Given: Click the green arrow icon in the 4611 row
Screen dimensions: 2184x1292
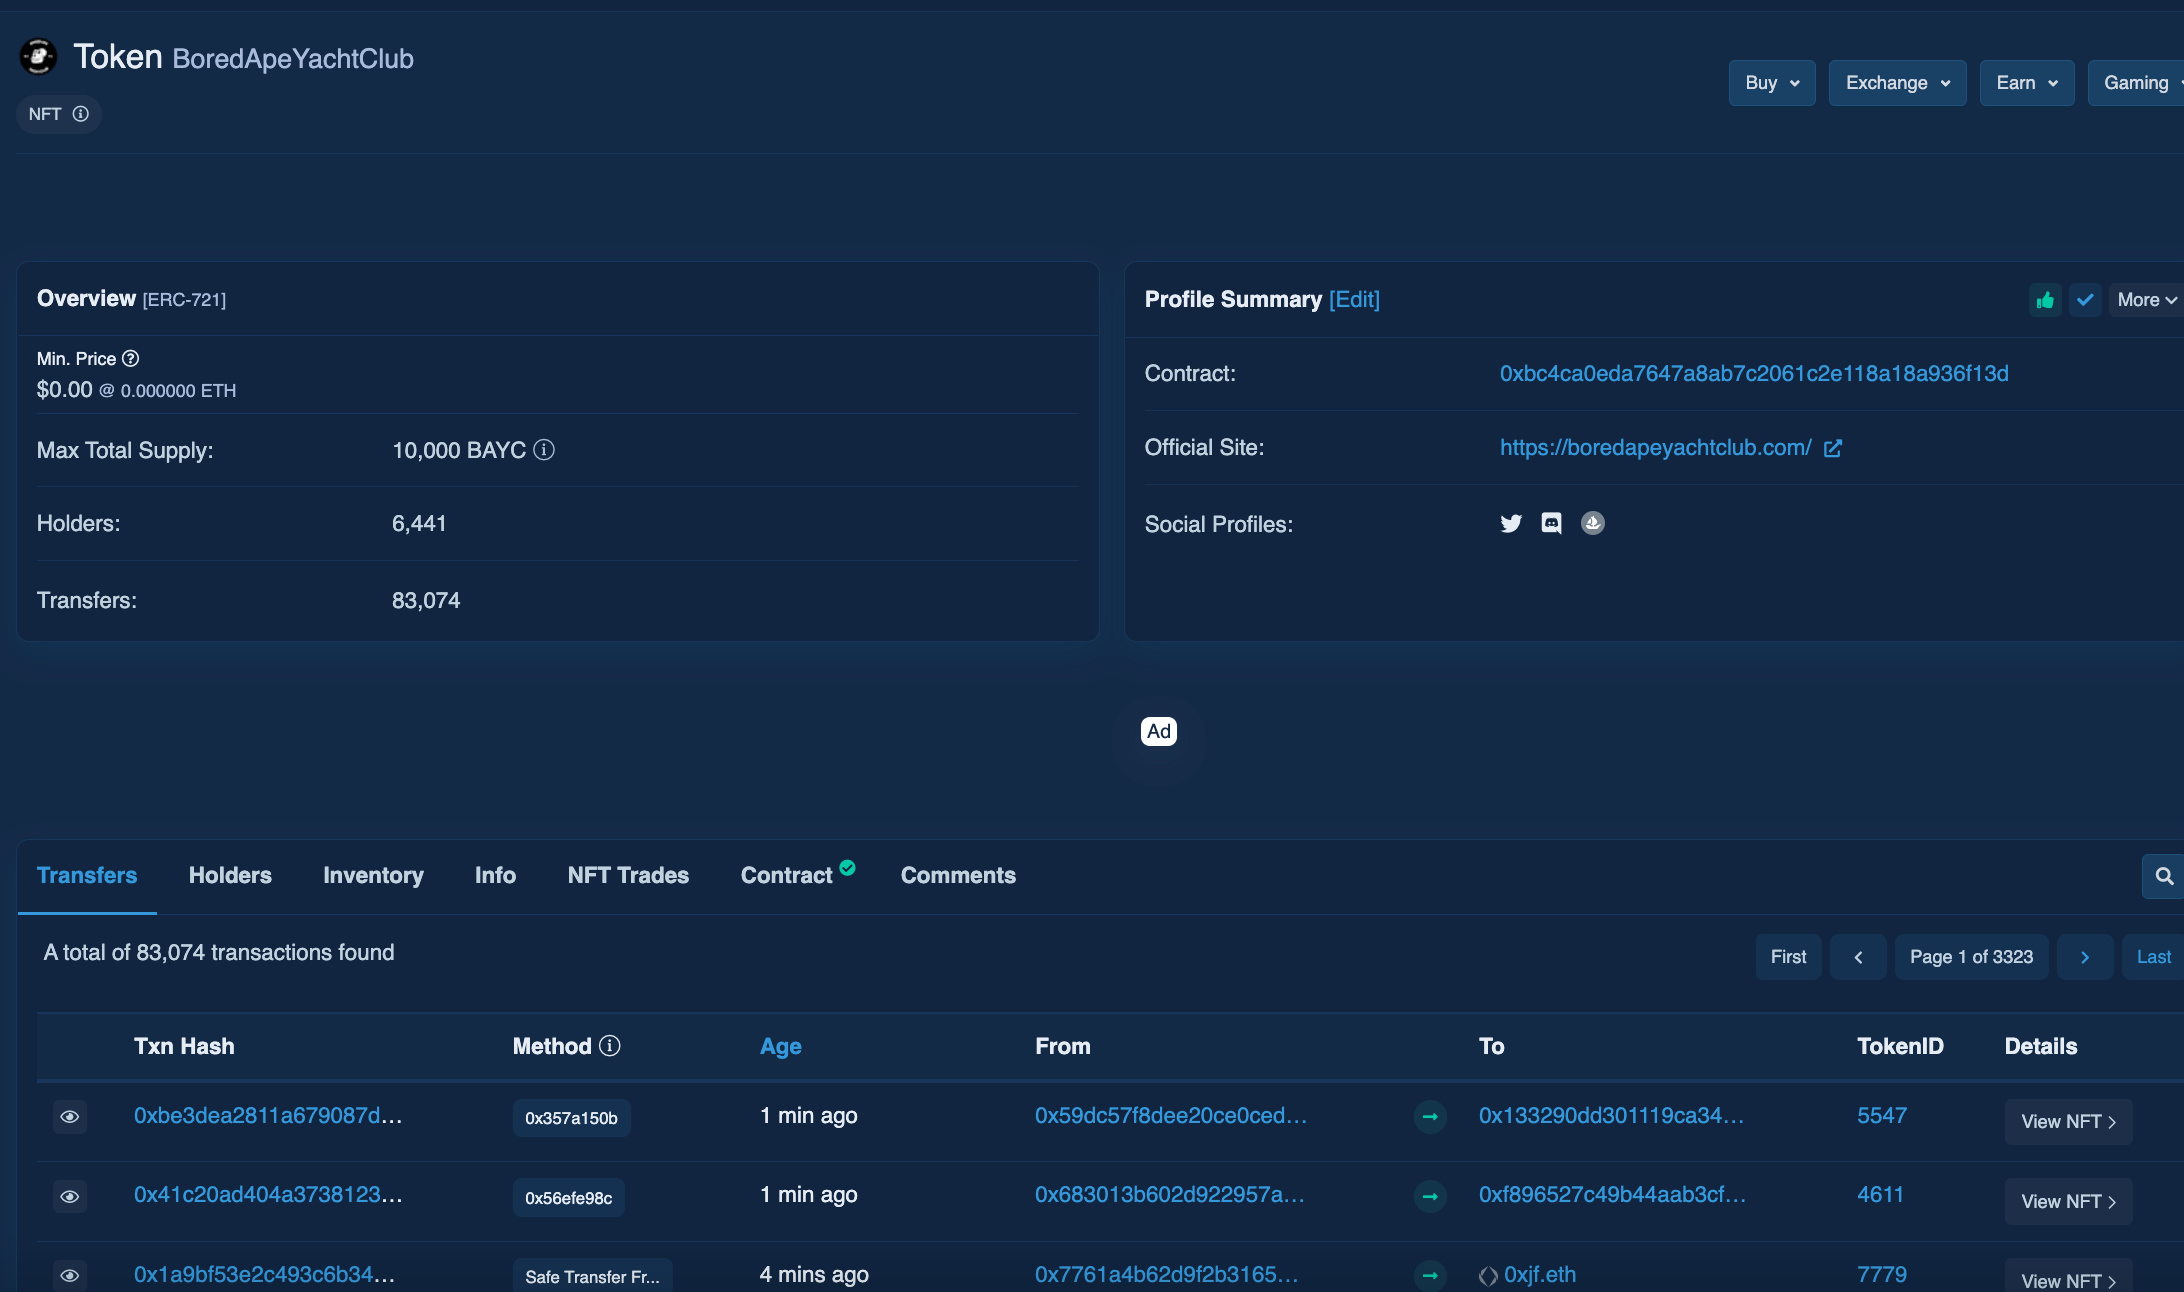Looking at the screenshot, I should pos(1430,1196).
